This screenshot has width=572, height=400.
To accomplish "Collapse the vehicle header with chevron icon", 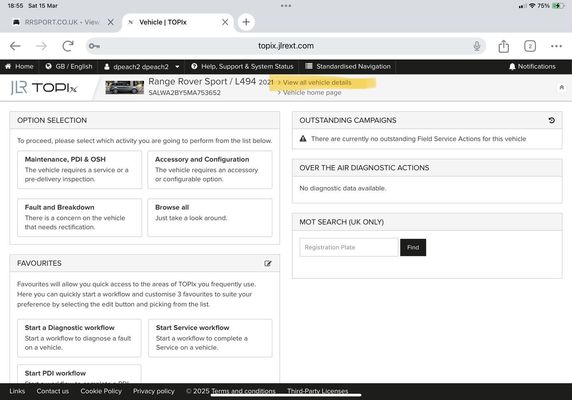I will [562, 88].
